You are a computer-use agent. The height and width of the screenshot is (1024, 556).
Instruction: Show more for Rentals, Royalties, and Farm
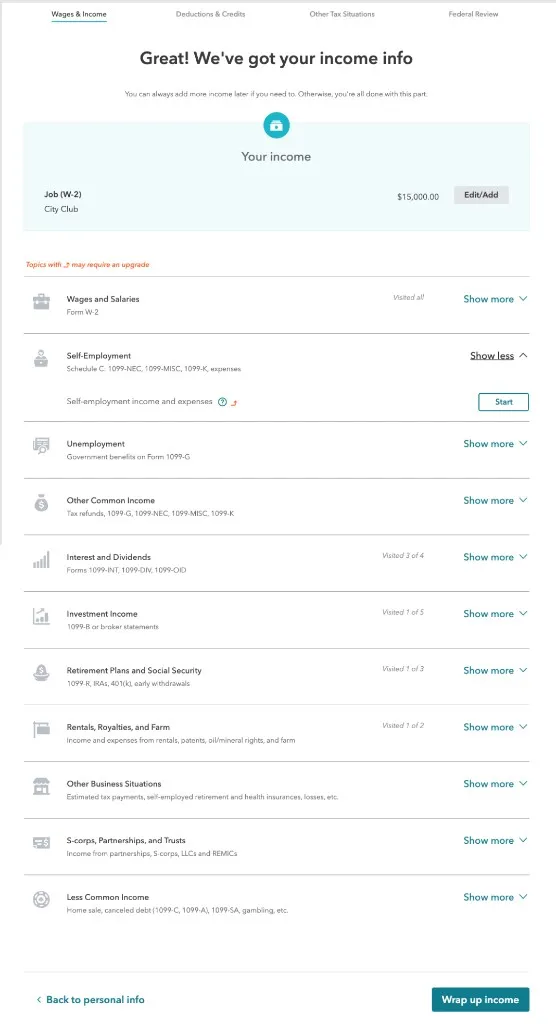(495, 727)
